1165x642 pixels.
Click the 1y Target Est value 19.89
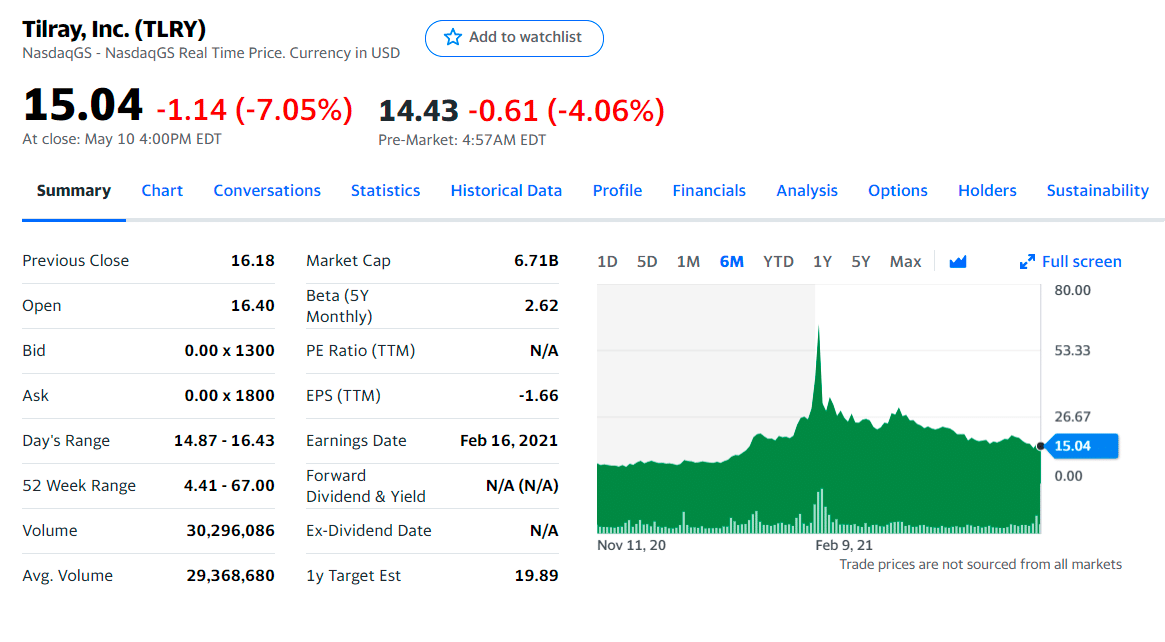coord(536,576)
